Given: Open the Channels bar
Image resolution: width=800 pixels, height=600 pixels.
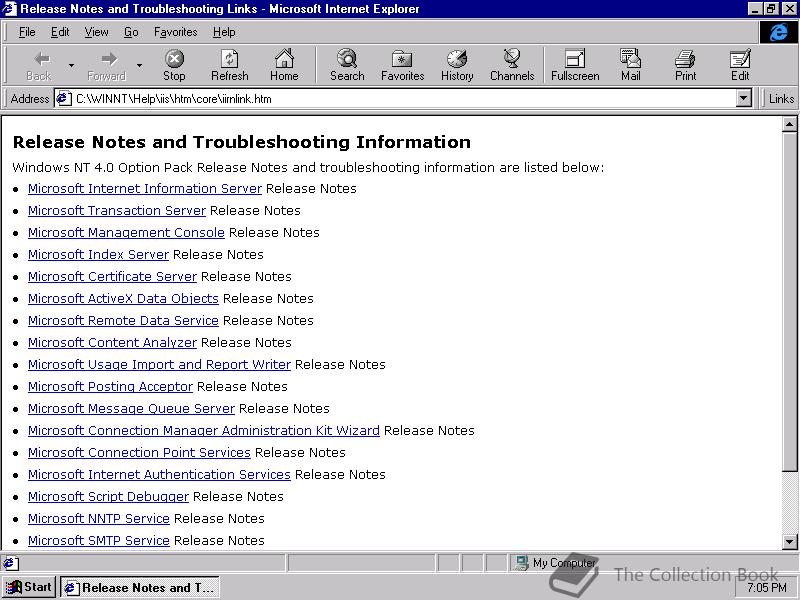Looking at the screenshot, I should (x=512, y=65).
